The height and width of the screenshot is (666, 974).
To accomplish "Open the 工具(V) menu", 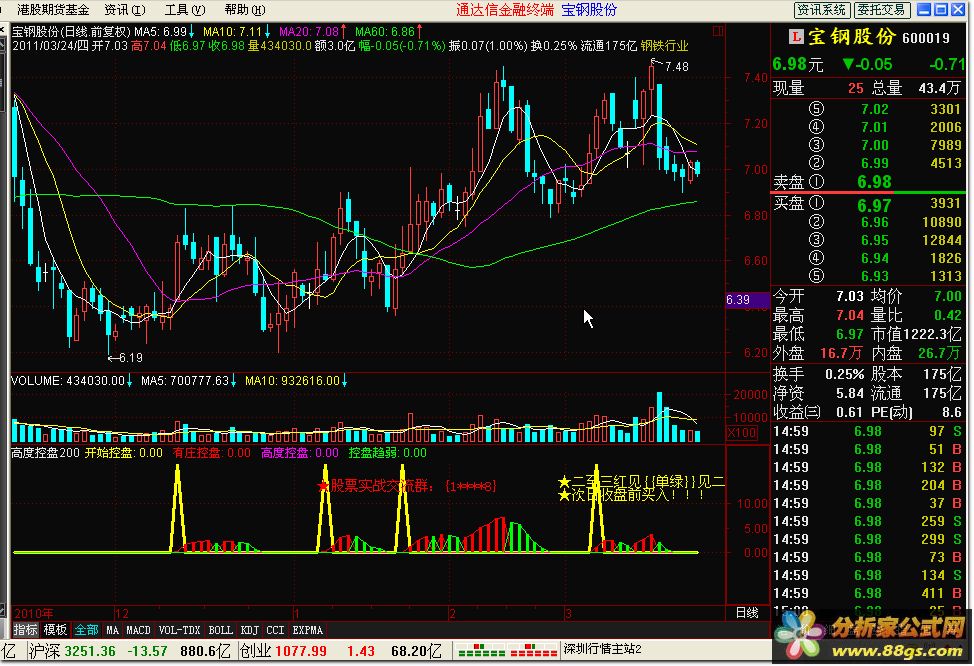I will 184,9.
